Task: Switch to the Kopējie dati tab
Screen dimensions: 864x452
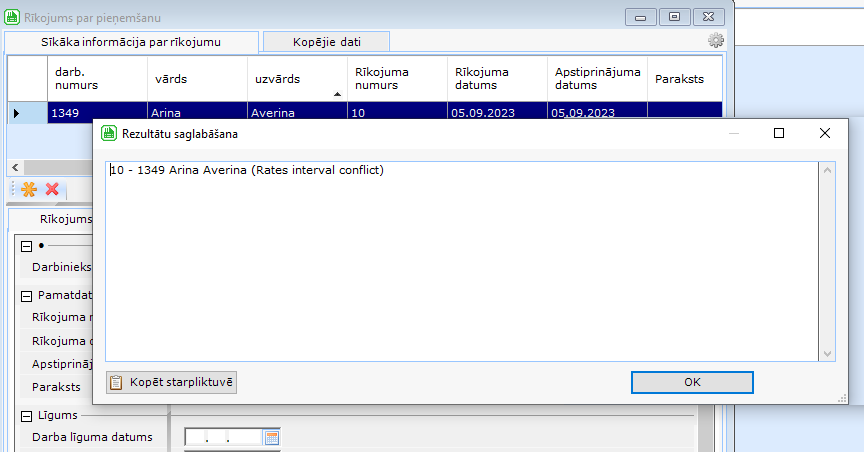Action: click(x=327, y=42)
